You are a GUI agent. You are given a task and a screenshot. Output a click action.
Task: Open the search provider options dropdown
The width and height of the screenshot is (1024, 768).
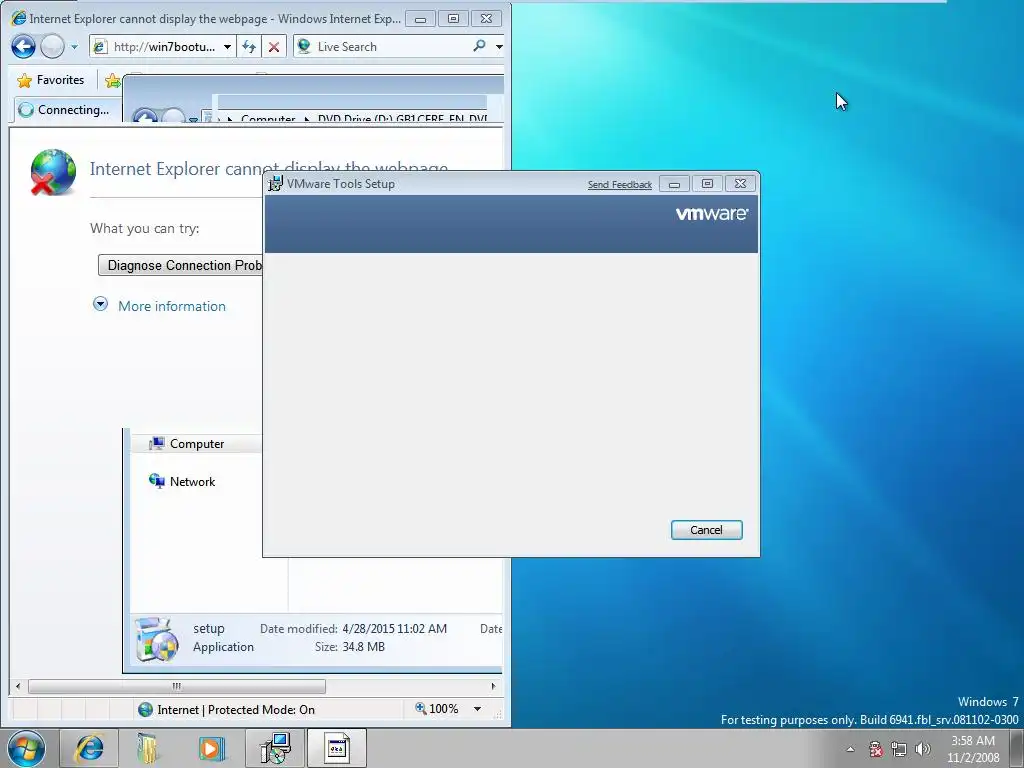pos(499,47)
